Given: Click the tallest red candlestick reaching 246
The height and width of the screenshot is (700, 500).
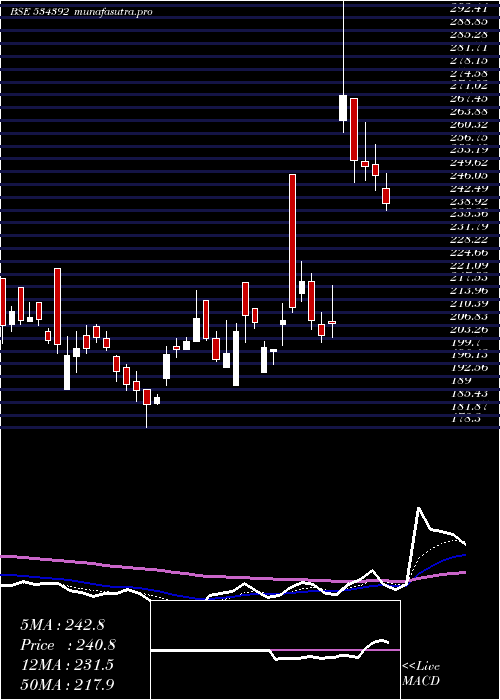Looking at the screenshot, I should 292,241.
